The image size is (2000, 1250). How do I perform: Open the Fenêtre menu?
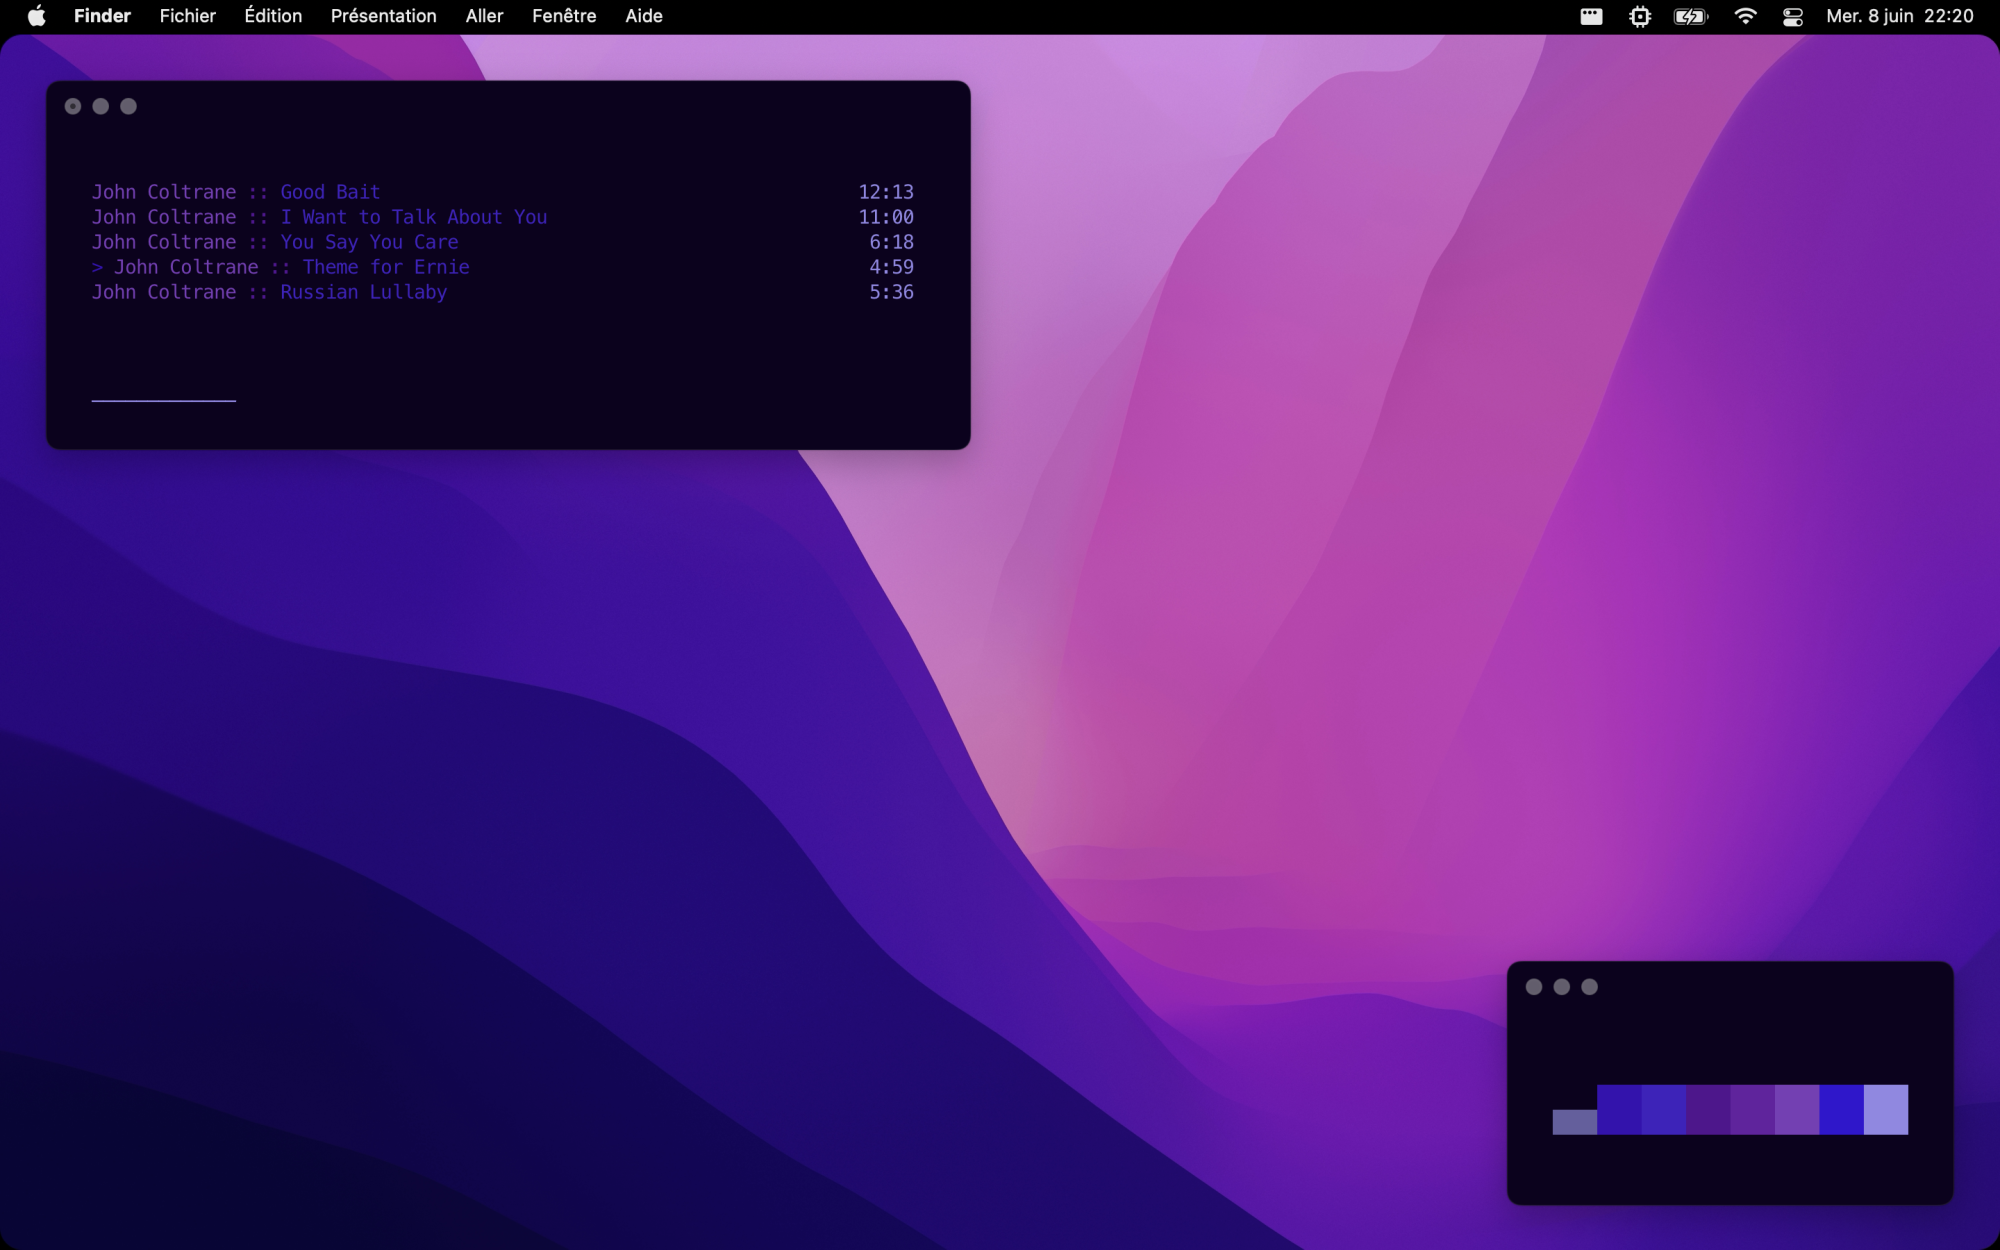[564, 16]
